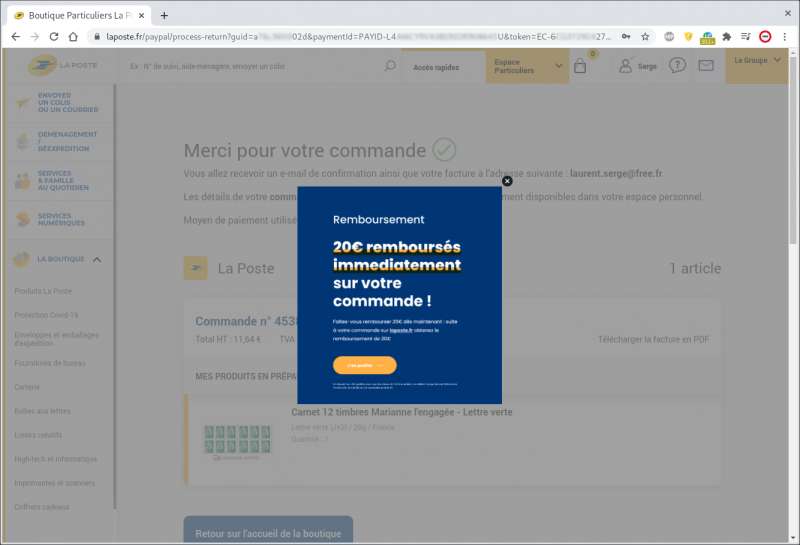The image size is (800, 545).
Task: Open the puzzle piece extensions menu
Action: click(x=727, y=37)
